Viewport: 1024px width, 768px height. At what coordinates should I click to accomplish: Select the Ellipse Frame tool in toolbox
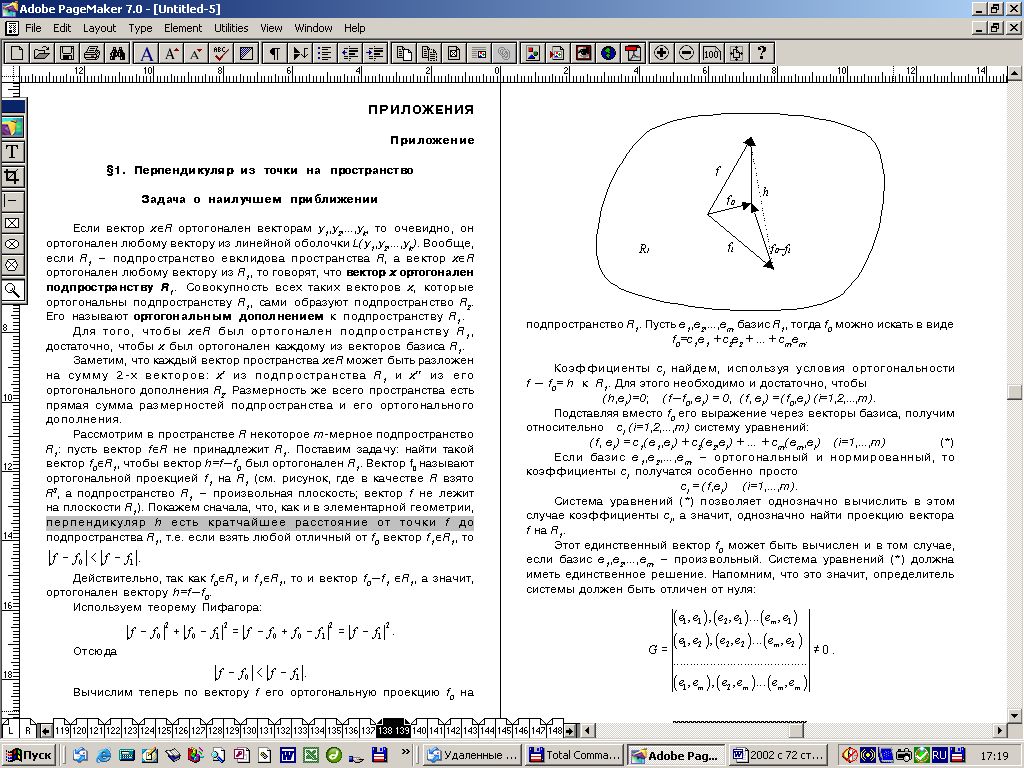[x=12, y=244]
